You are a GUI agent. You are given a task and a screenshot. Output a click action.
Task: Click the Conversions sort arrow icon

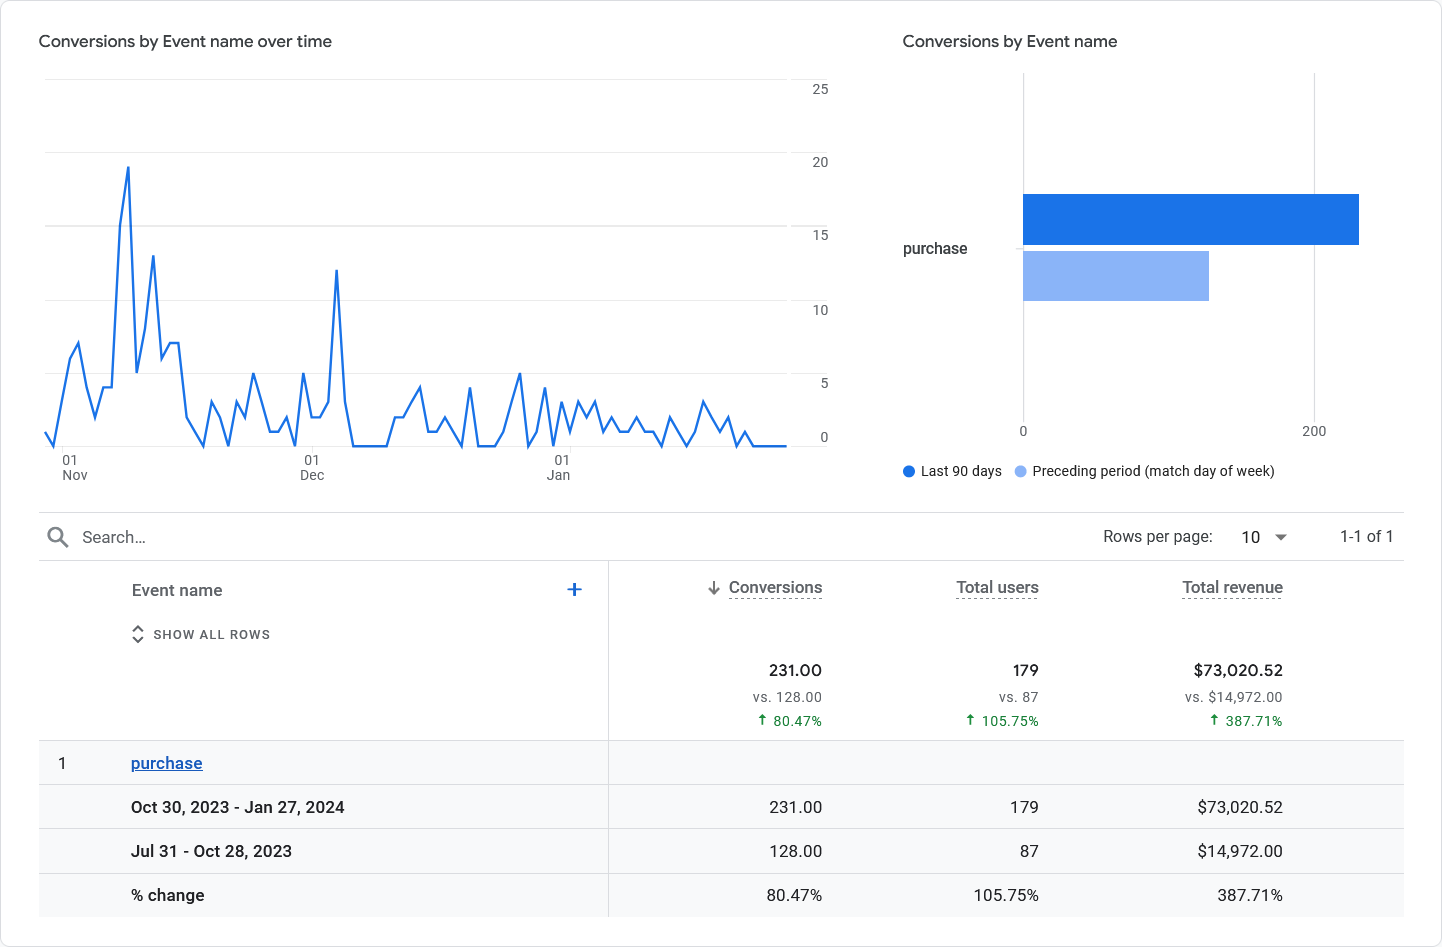(714, 588)
